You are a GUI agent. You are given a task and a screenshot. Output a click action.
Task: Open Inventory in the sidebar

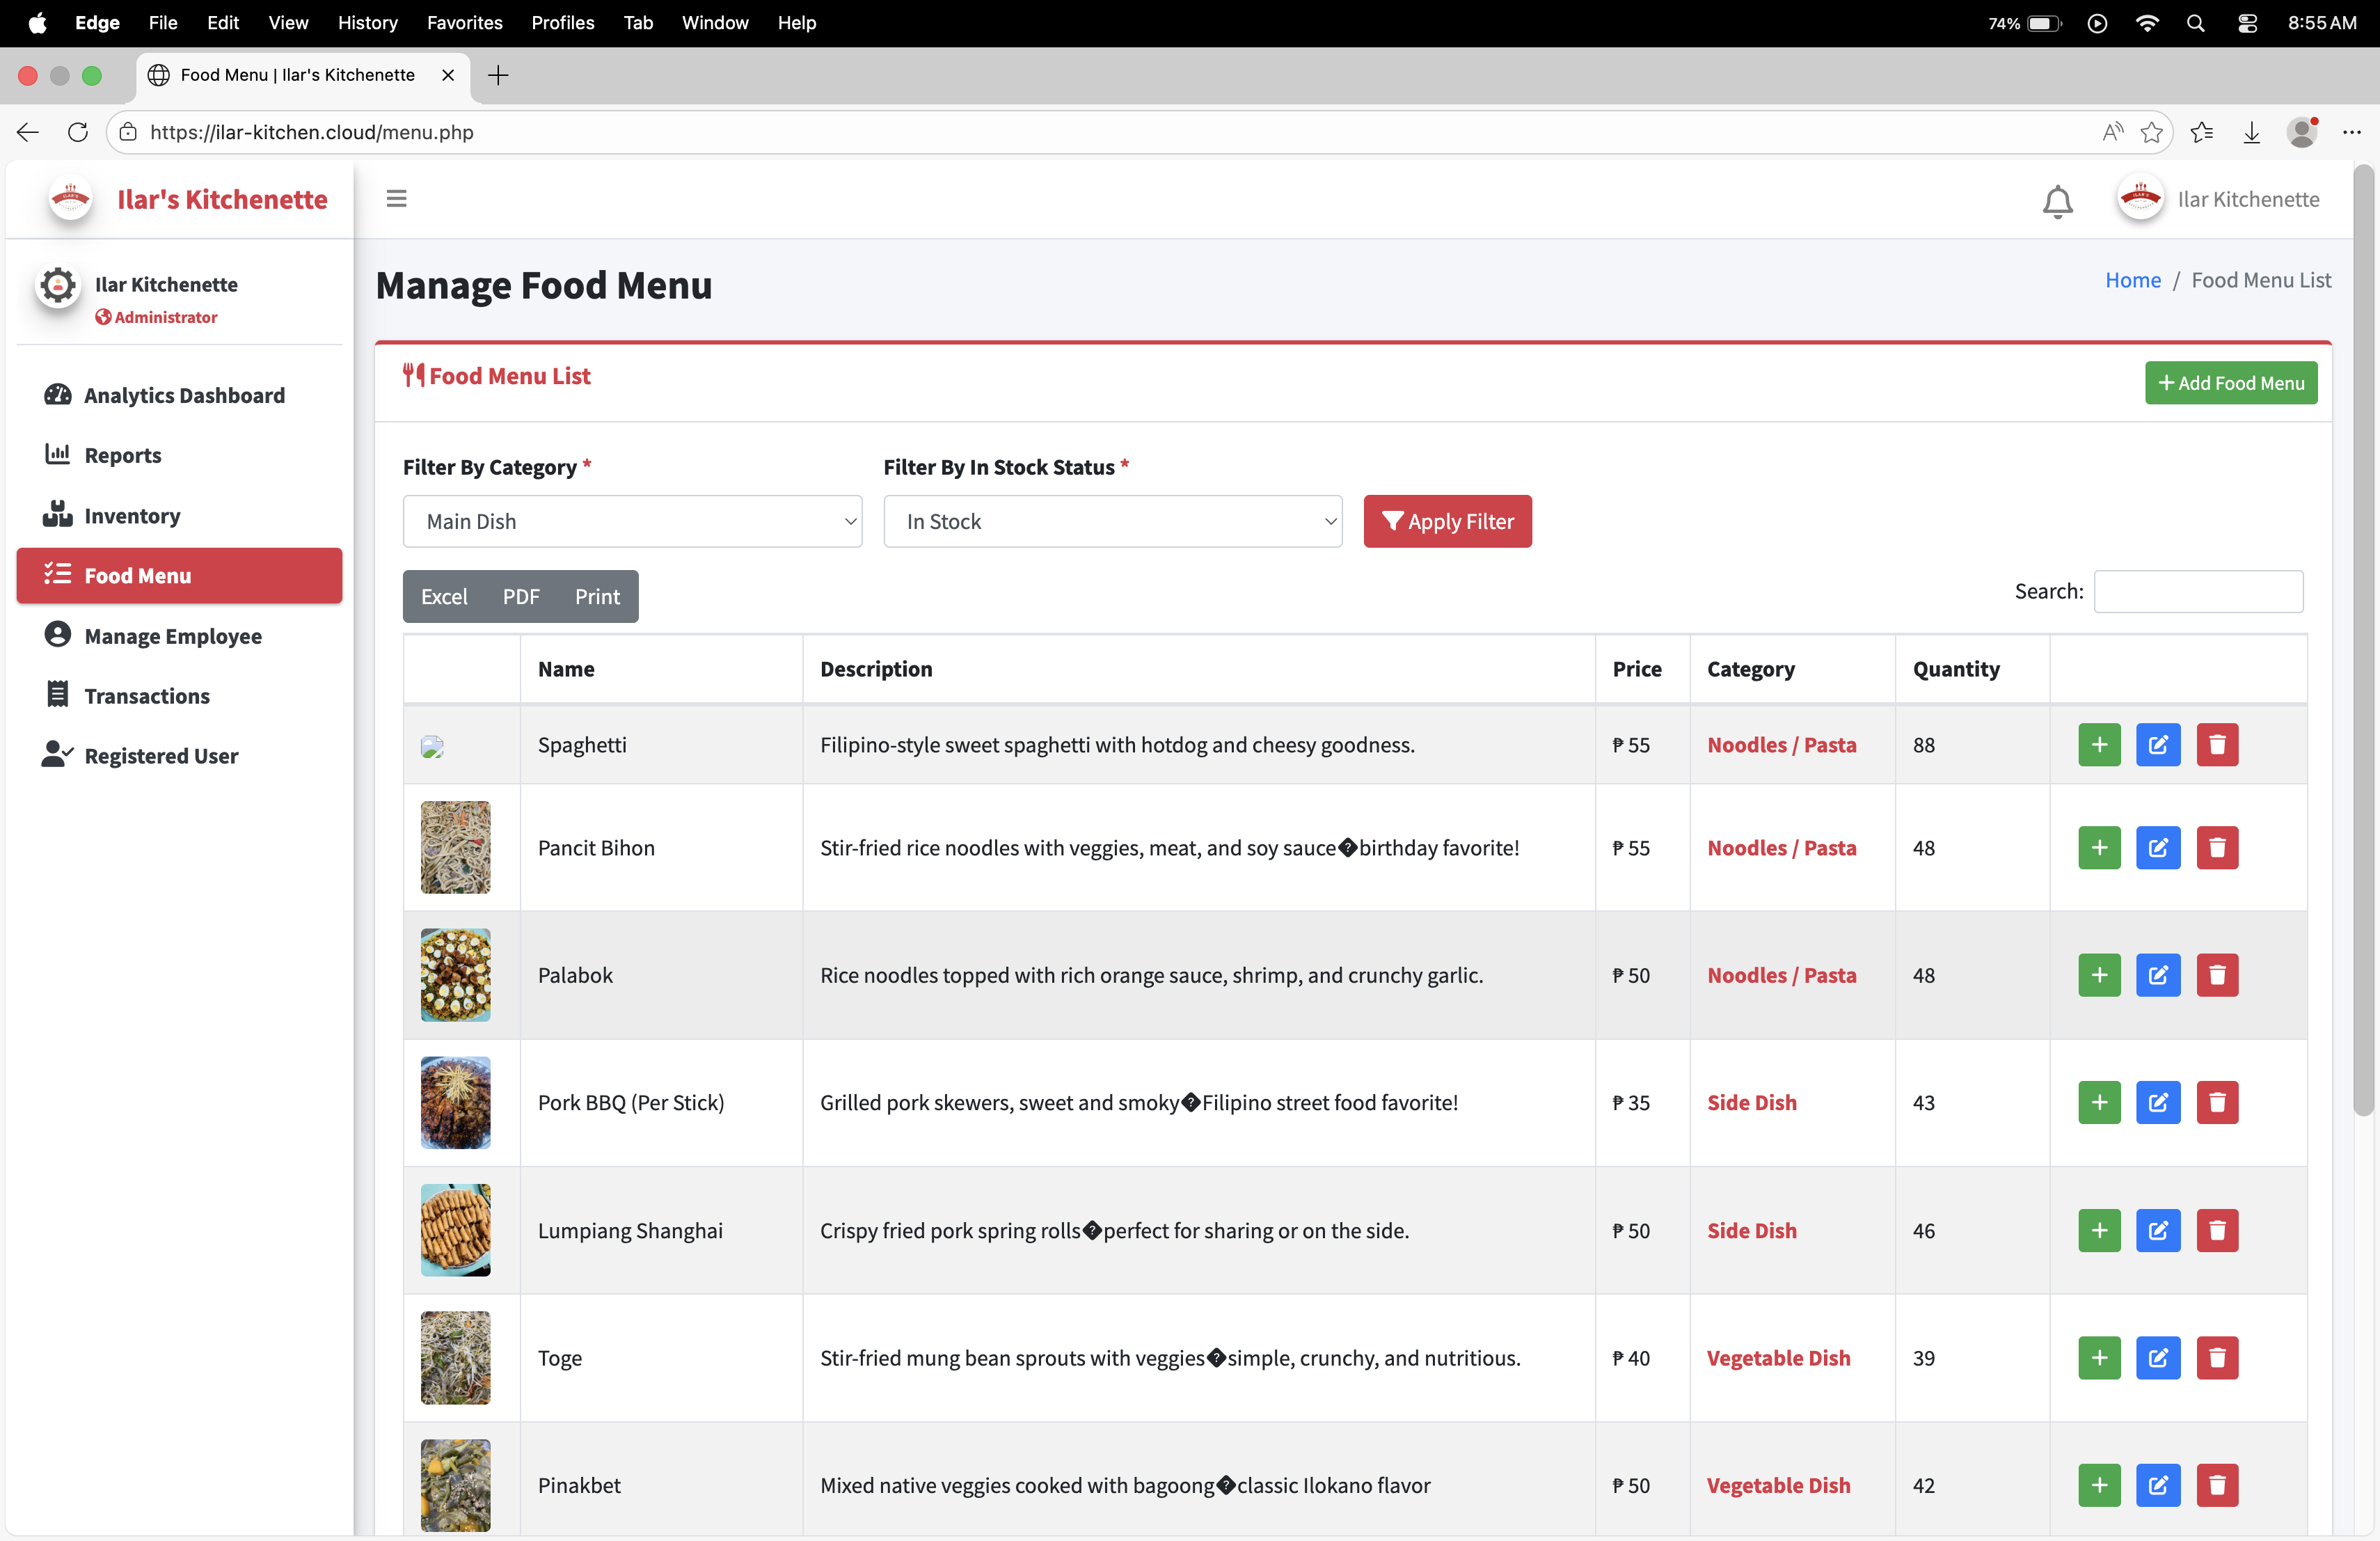pyautogui.click(x=132, y=516)
